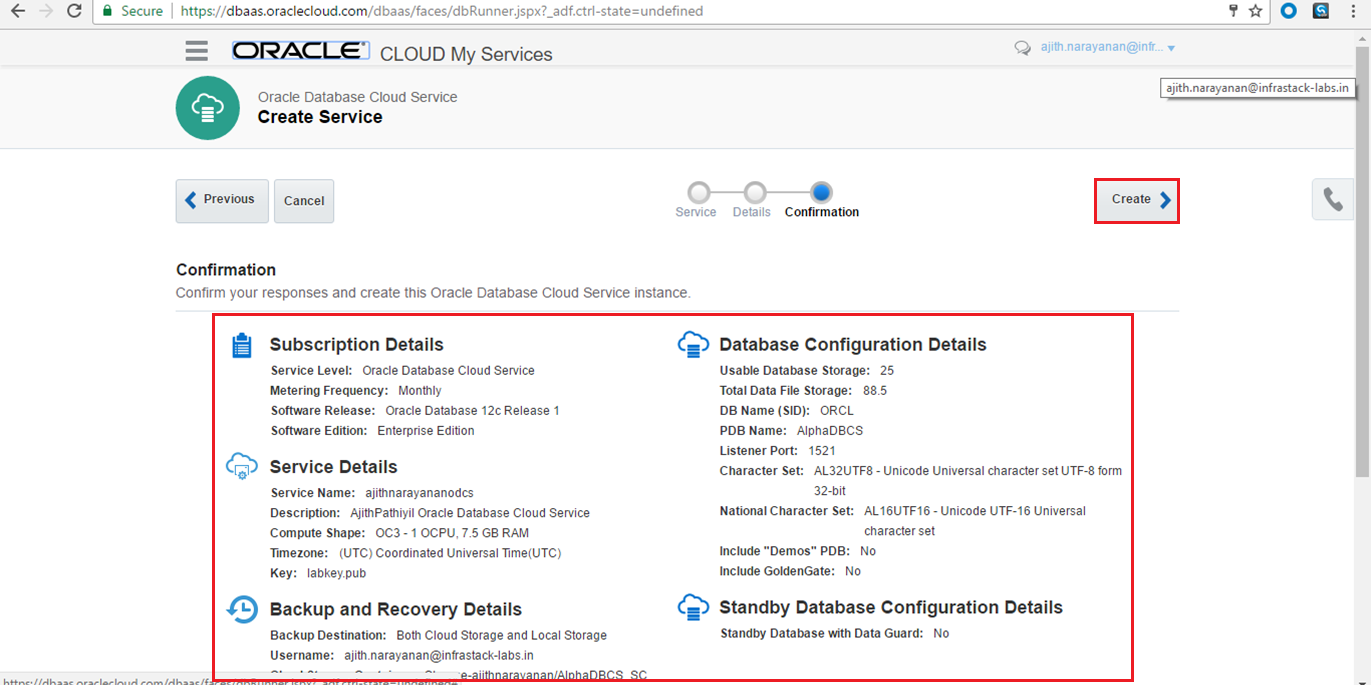Click the Metering Frequency value Monthly

click(x=419, y=391)
